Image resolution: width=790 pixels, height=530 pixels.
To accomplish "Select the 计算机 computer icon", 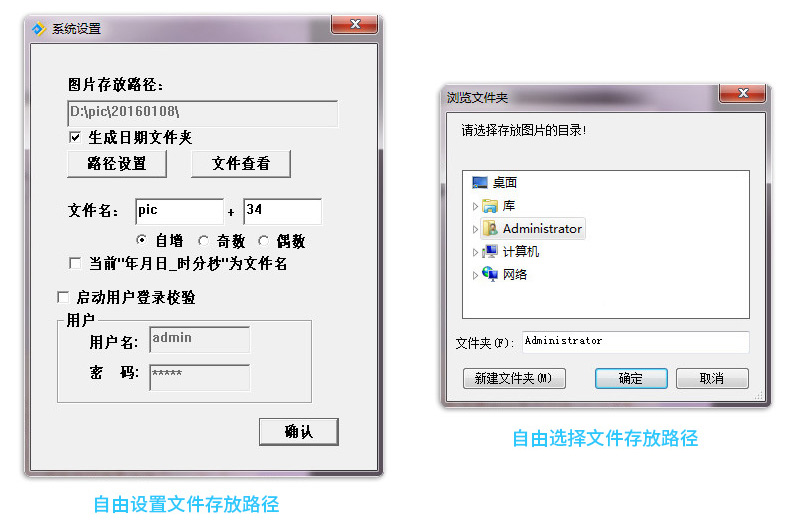I will (x=490, y=251).
